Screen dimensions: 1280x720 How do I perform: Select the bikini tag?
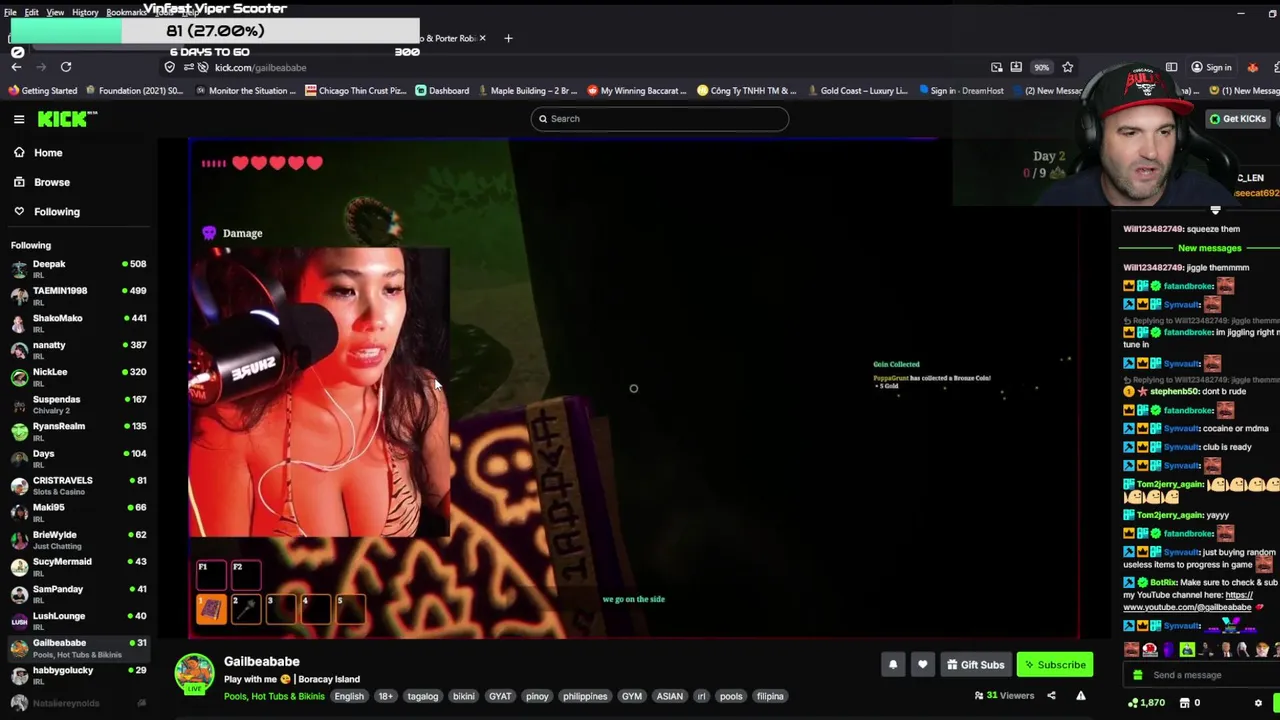(463, 696)
